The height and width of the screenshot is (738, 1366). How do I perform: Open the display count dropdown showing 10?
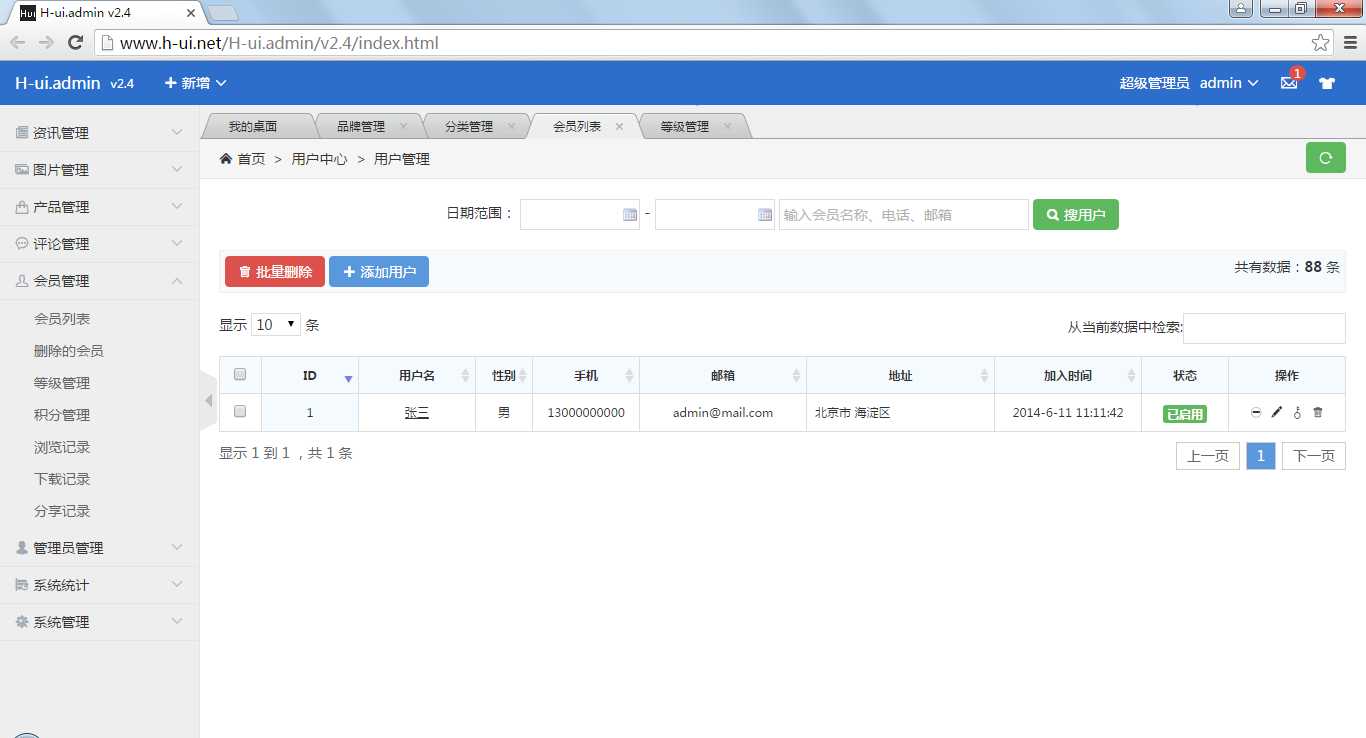point(276,325)
